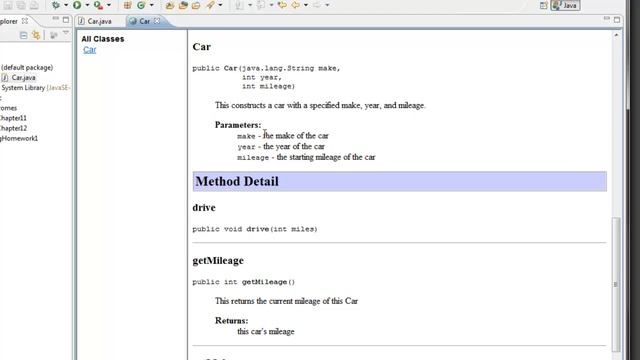This screenshot has width=640, height=360.
Task: Click 'public int getMileage()' signature
Action: pos(243,282)
